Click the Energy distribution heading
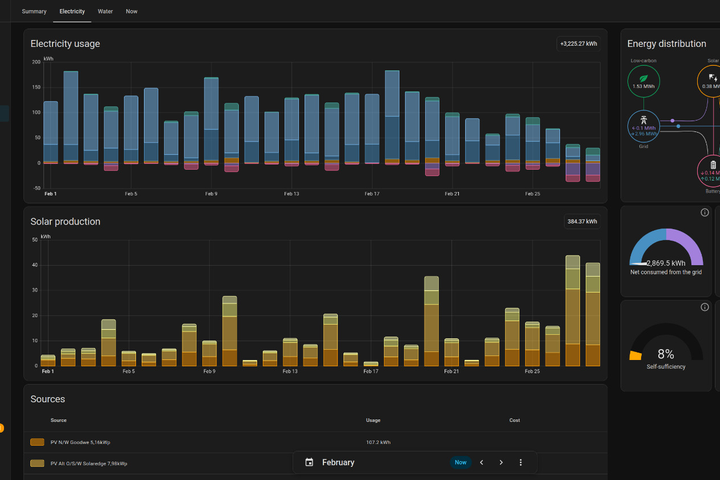Screen dimensions: 720x480 click(x=667, y=44)
